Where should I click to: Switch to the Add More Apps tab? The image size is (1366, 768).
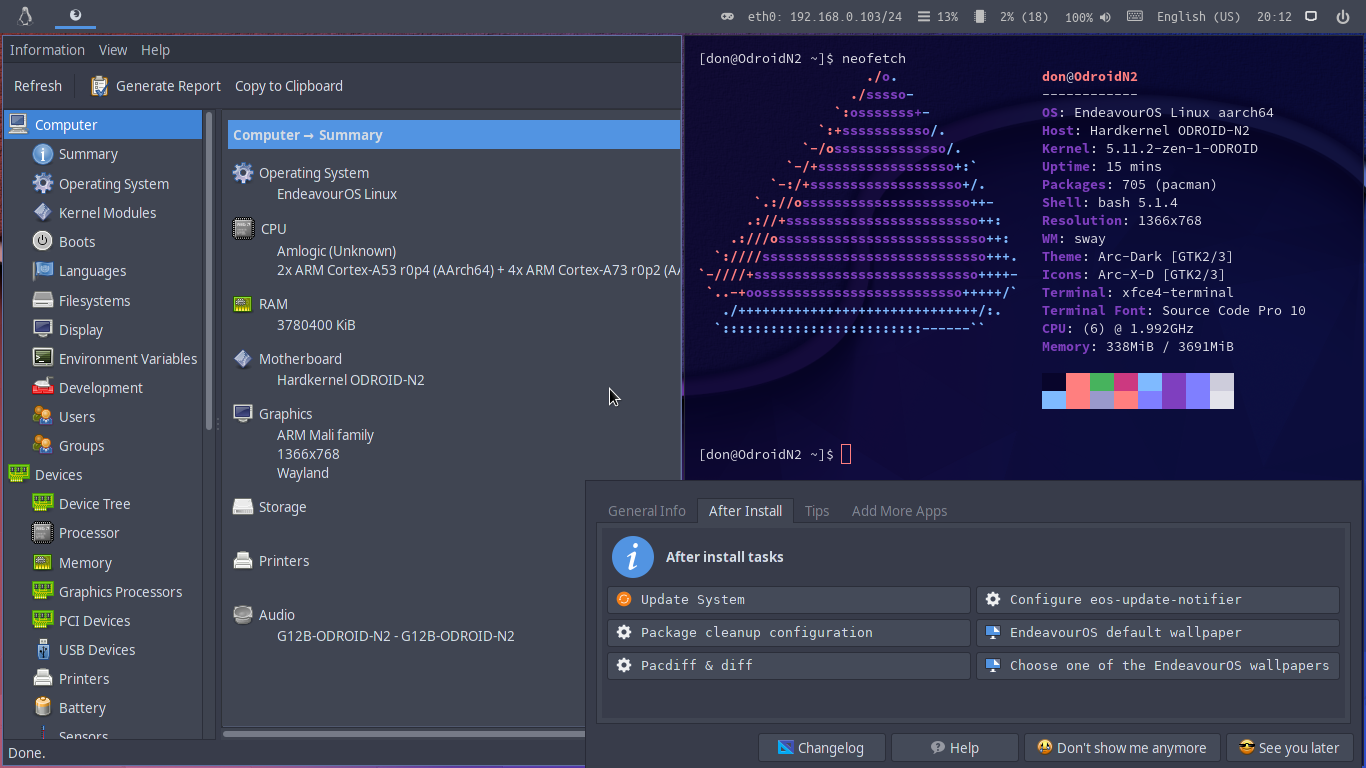[899, 510]
